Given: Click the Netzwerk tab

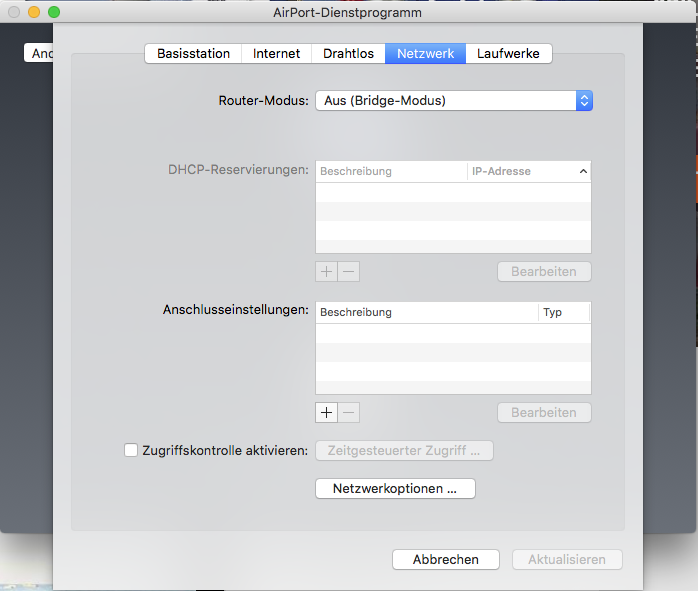Looking at the screenshot, I should click(x=426, y=53).
